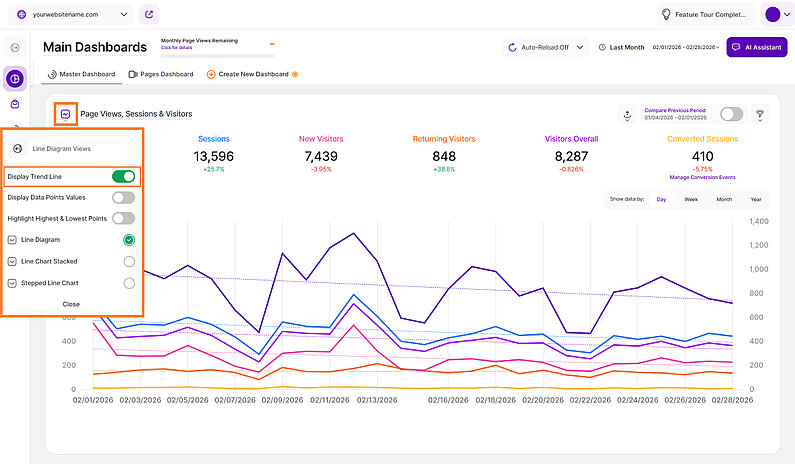Click the back arrow in Line Diagram Views

point(17,148)
